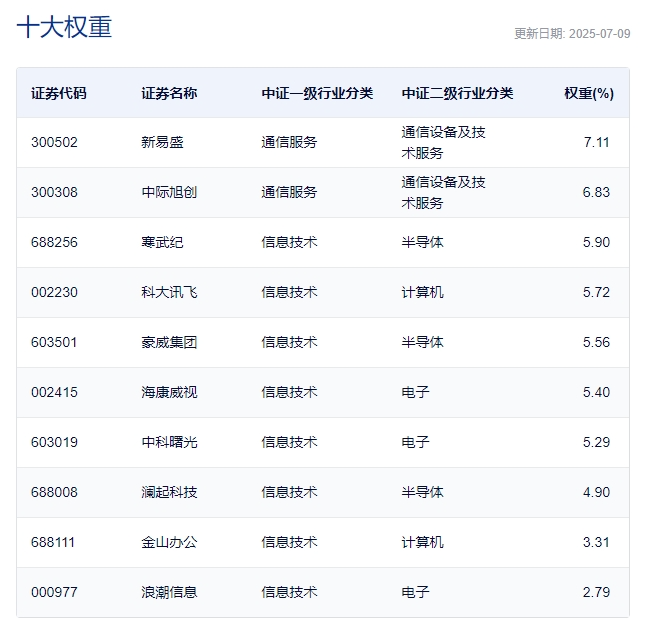Select the 中证一级行业分类 column header
Screen dimensions: 650x627
click(x=317, y=93)
